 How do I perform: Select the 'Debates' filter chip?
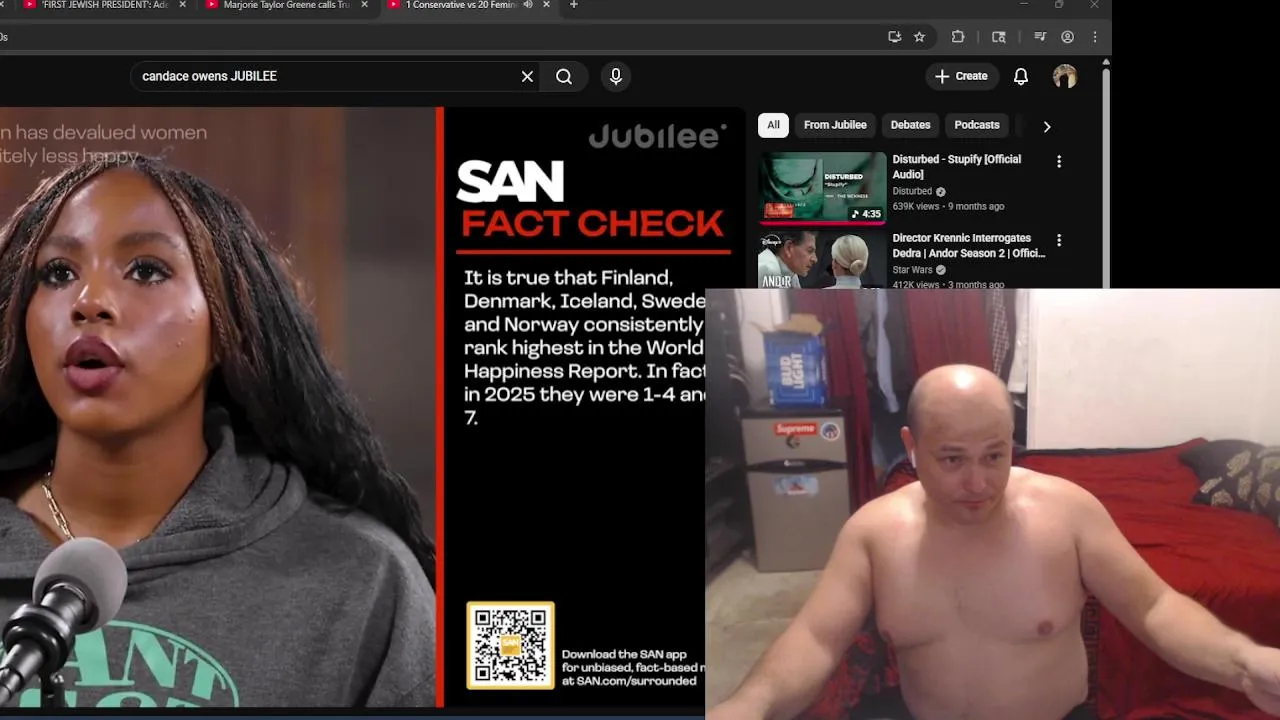point(910,125)
